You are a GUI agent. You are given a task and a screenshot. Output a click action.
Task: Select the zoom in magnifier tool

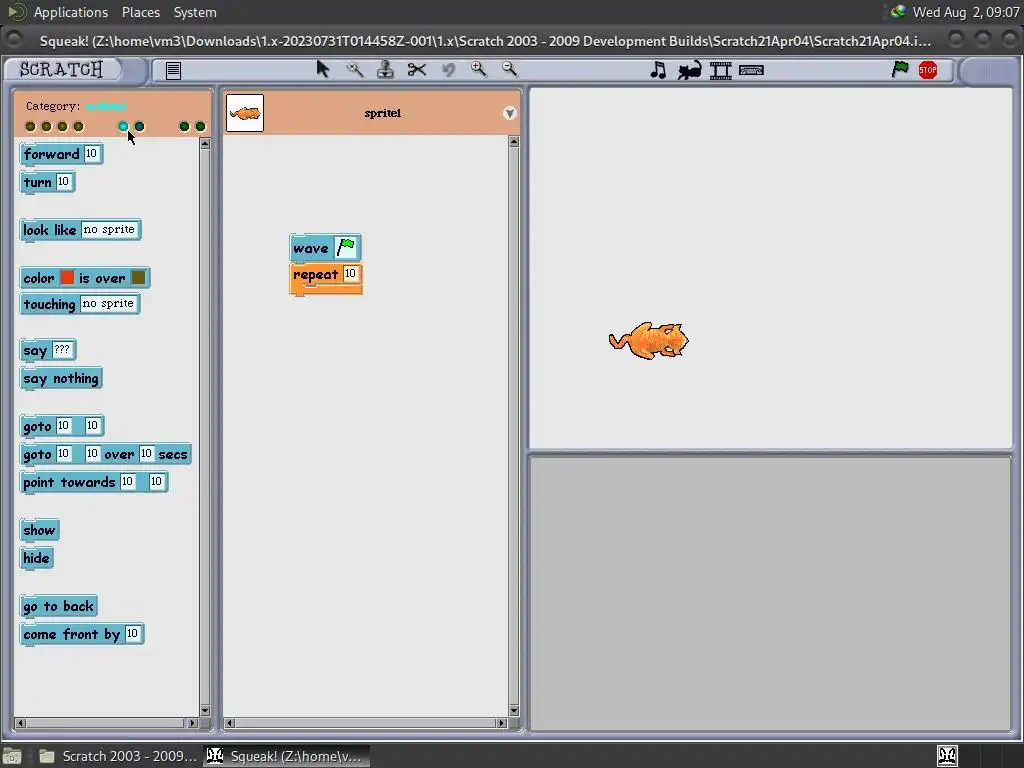[x=479, y=69]
